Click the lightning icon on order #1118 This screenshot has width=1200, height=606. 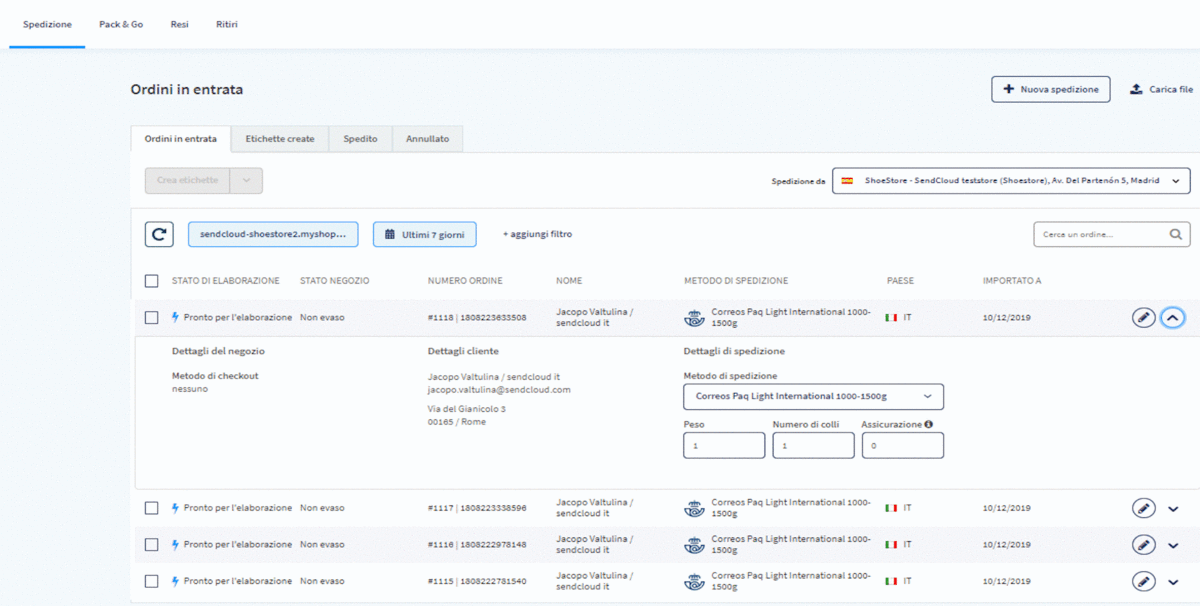176,317
